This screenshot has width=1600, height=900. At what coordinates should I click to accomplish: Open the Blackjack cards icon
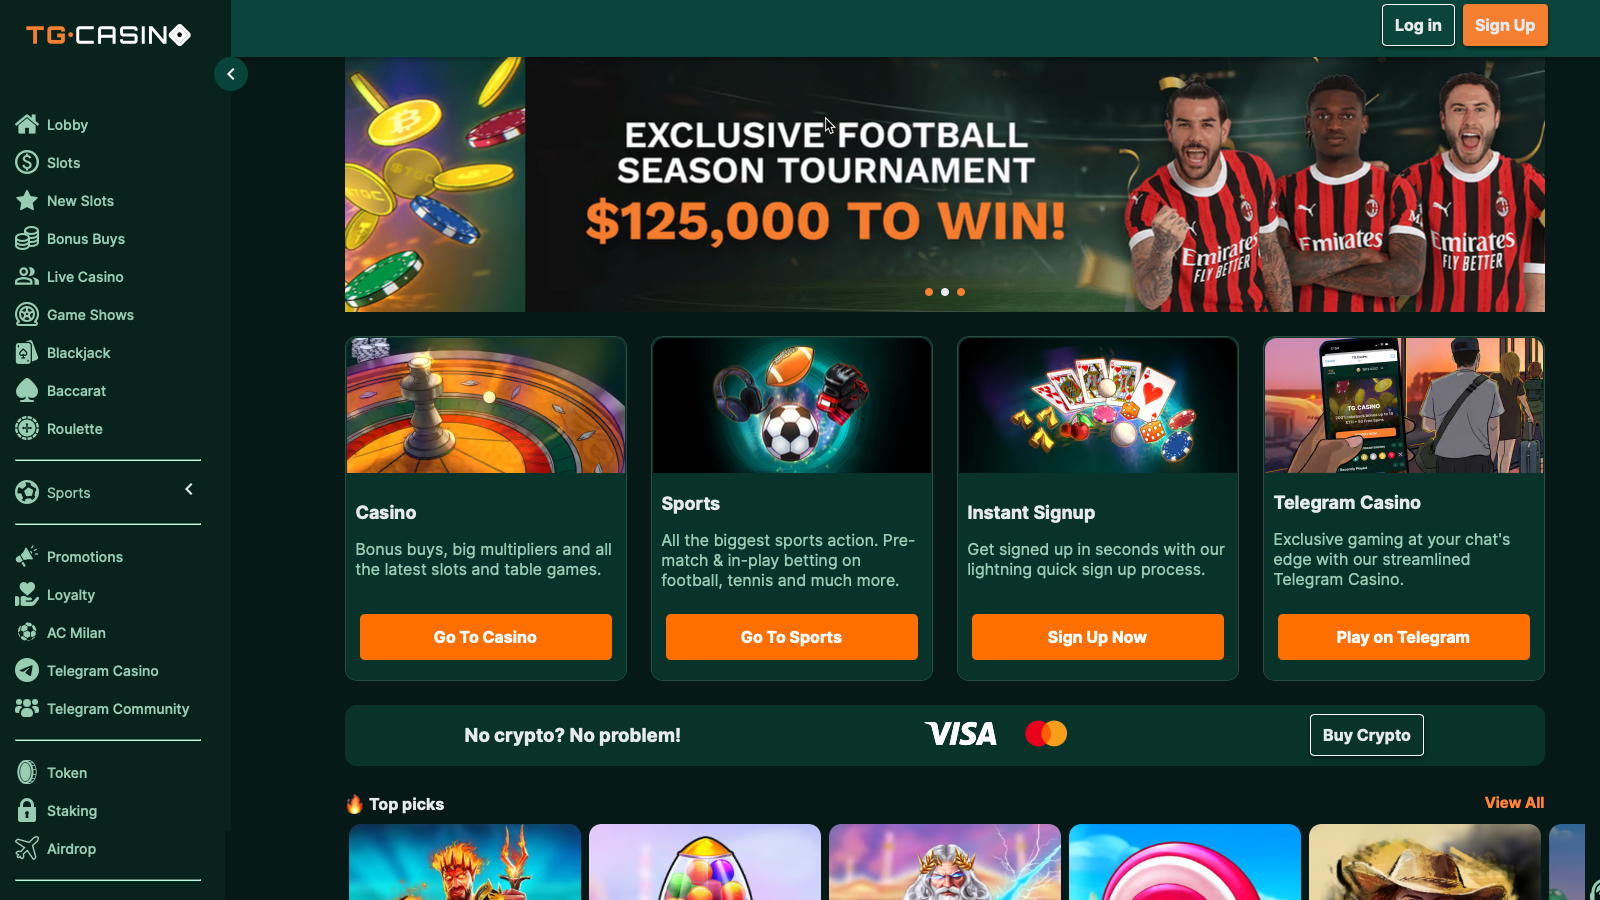[x=27, y=352]
